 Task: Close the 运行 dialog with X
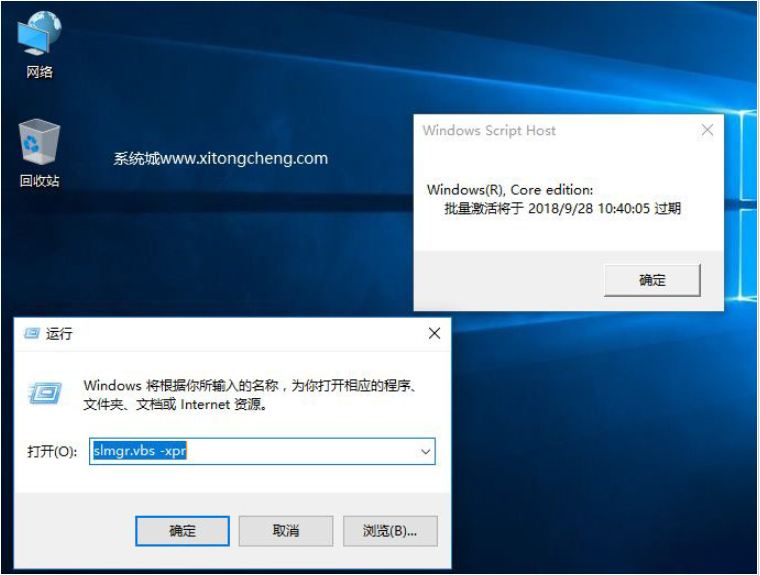(434, 334)
